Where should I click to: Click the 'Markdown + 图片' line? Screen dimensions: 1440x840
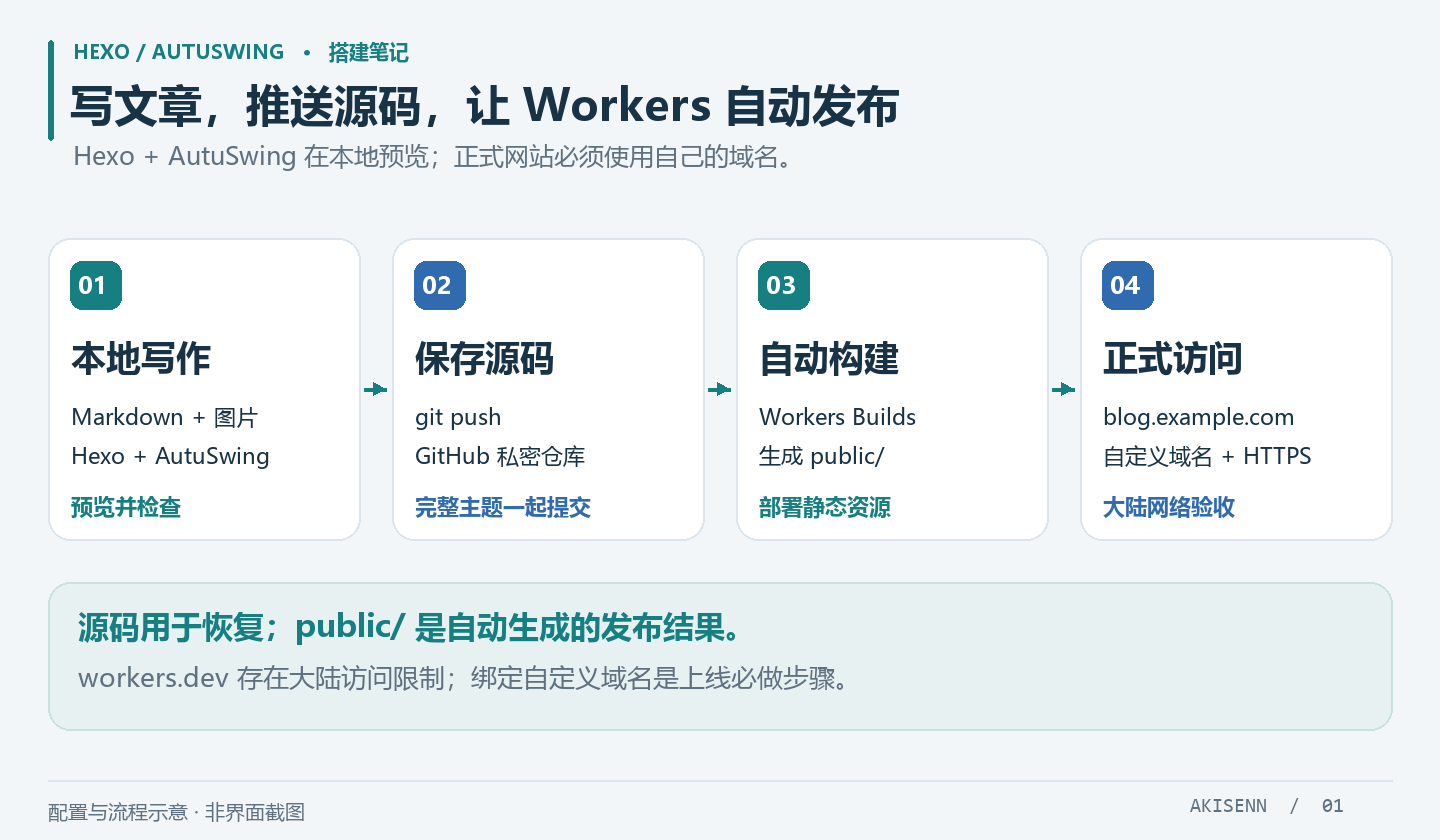pos(165,417)
